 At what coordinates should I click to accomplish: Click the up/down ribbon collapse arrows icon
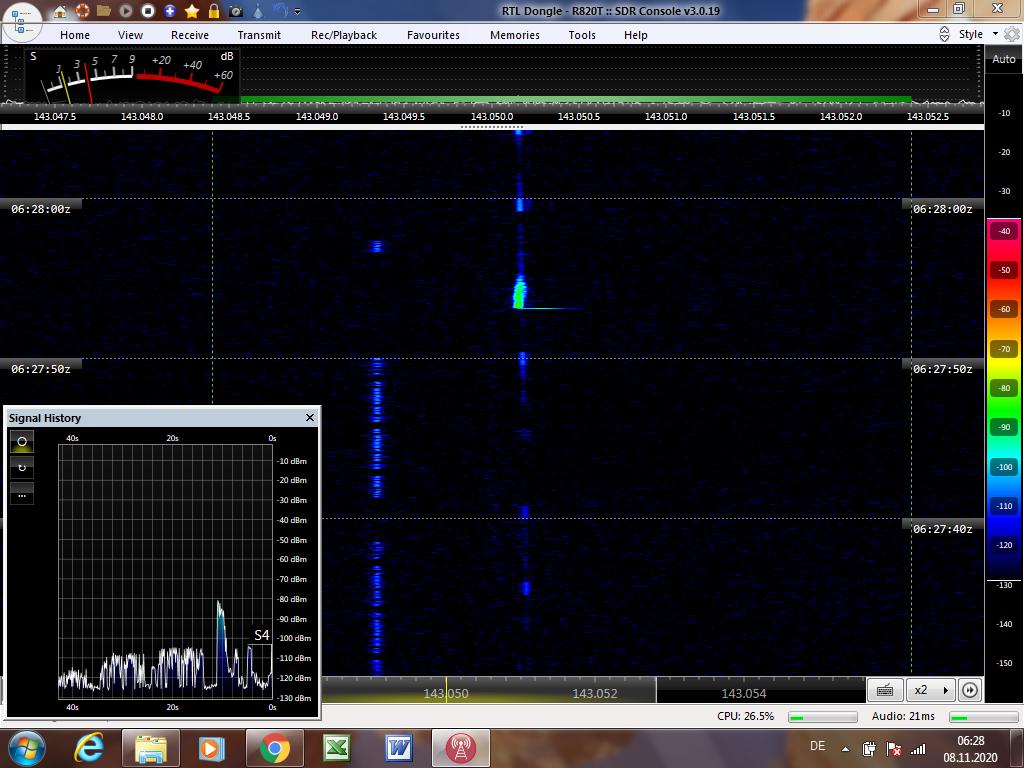click(x=944, y=35)
